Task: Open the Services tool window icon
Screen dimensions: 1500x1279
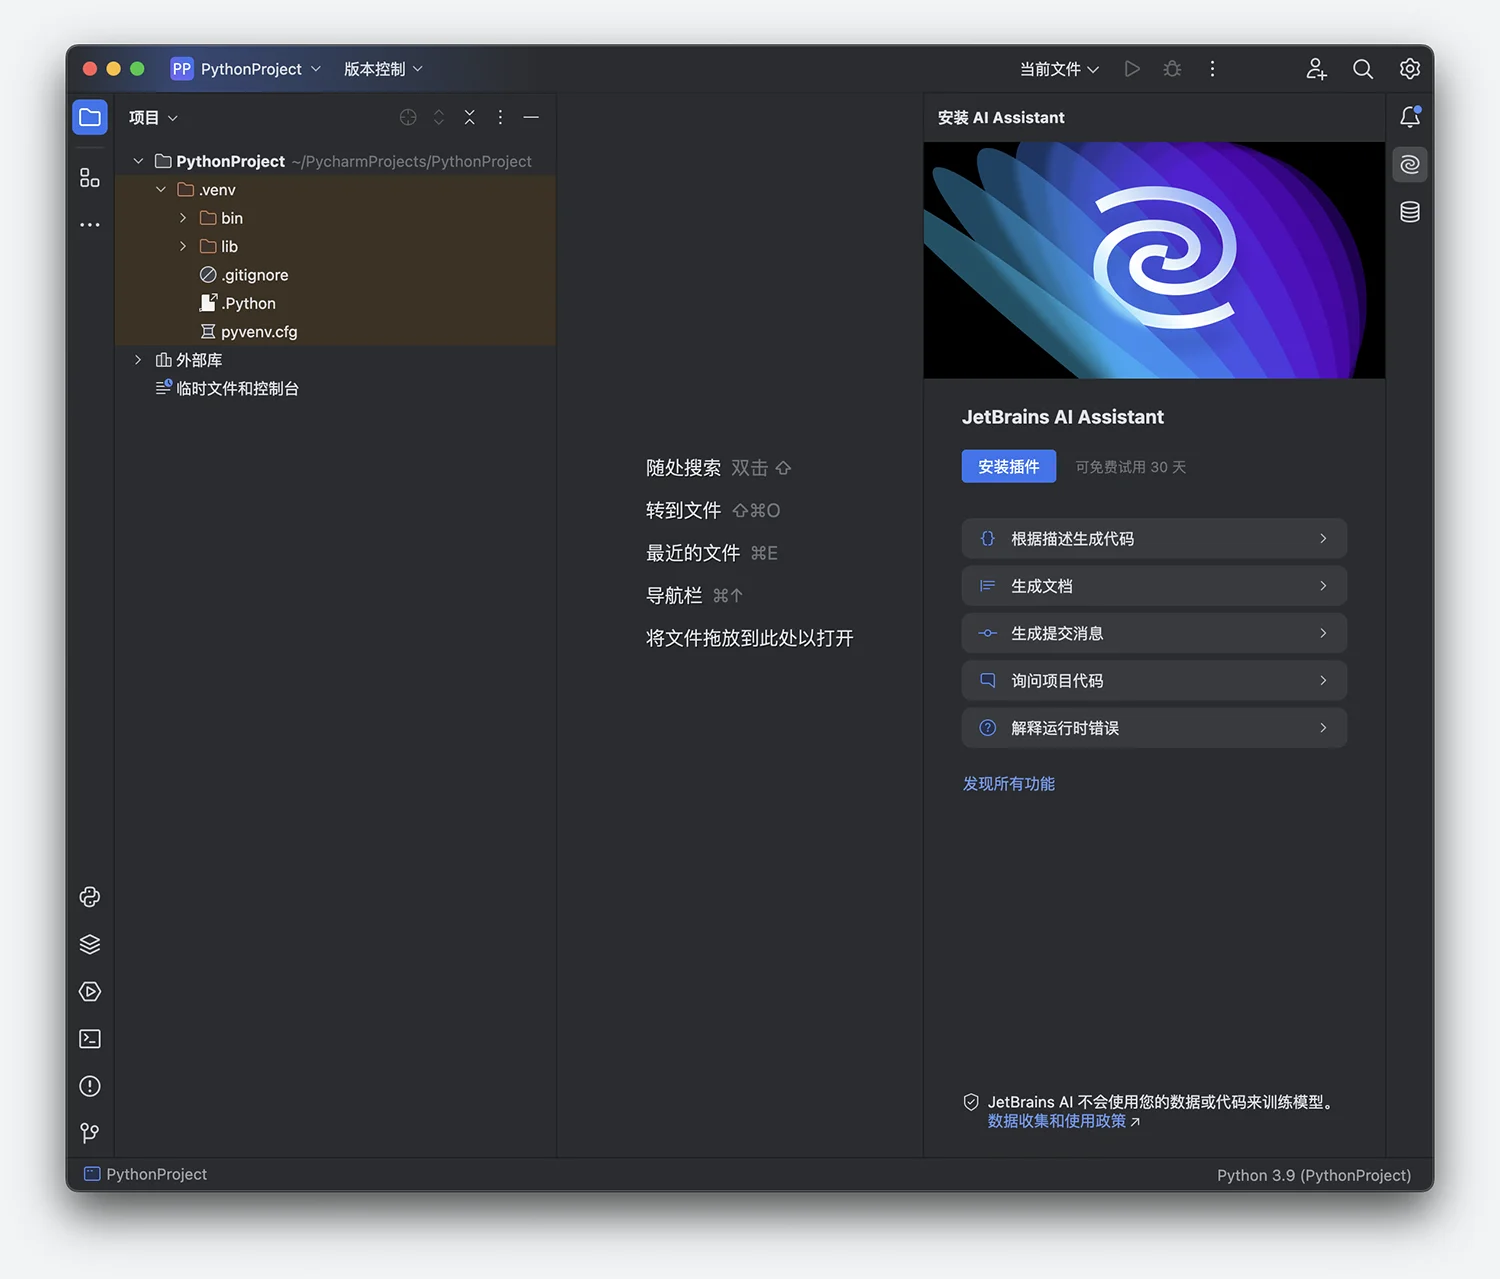Action: pyautogui.click(x=90, y=992)
